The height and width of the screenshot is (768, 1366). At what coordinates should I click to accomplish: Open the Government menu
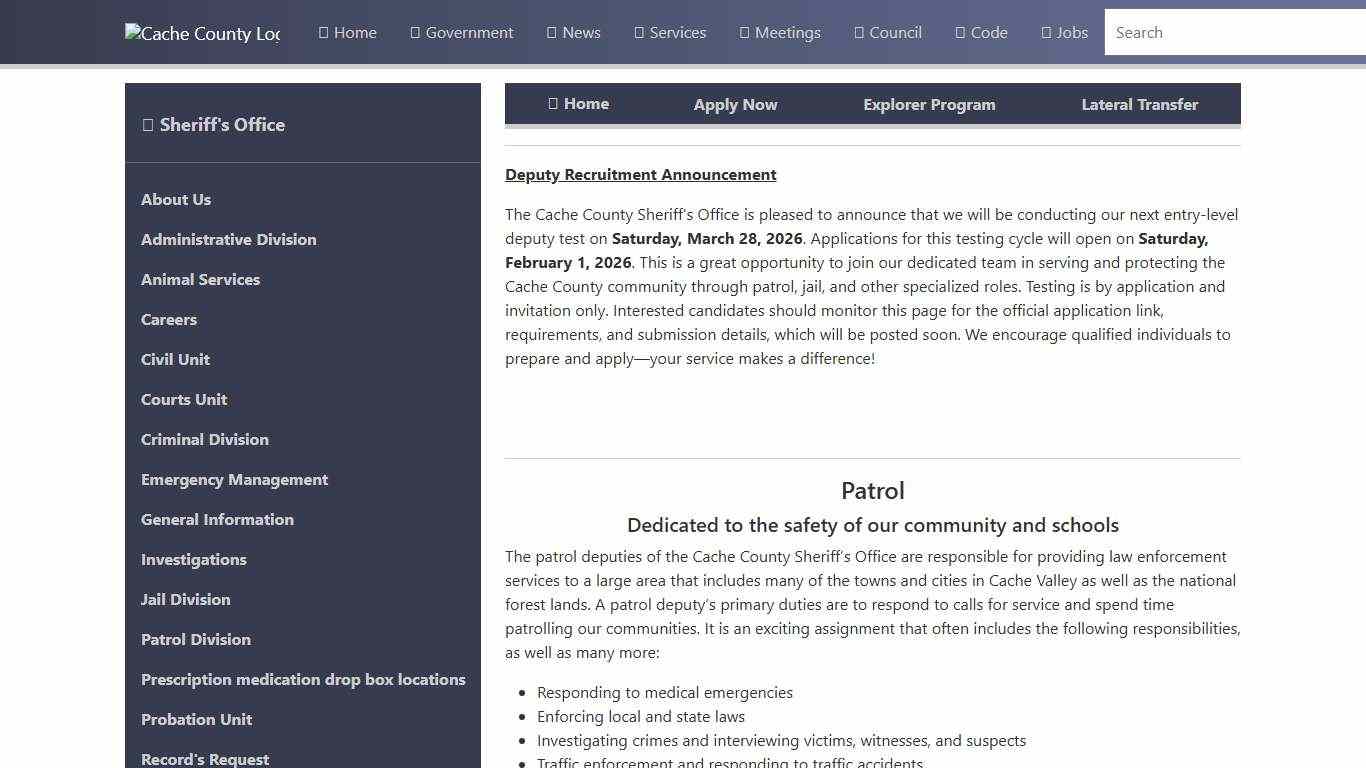point(461,32)
